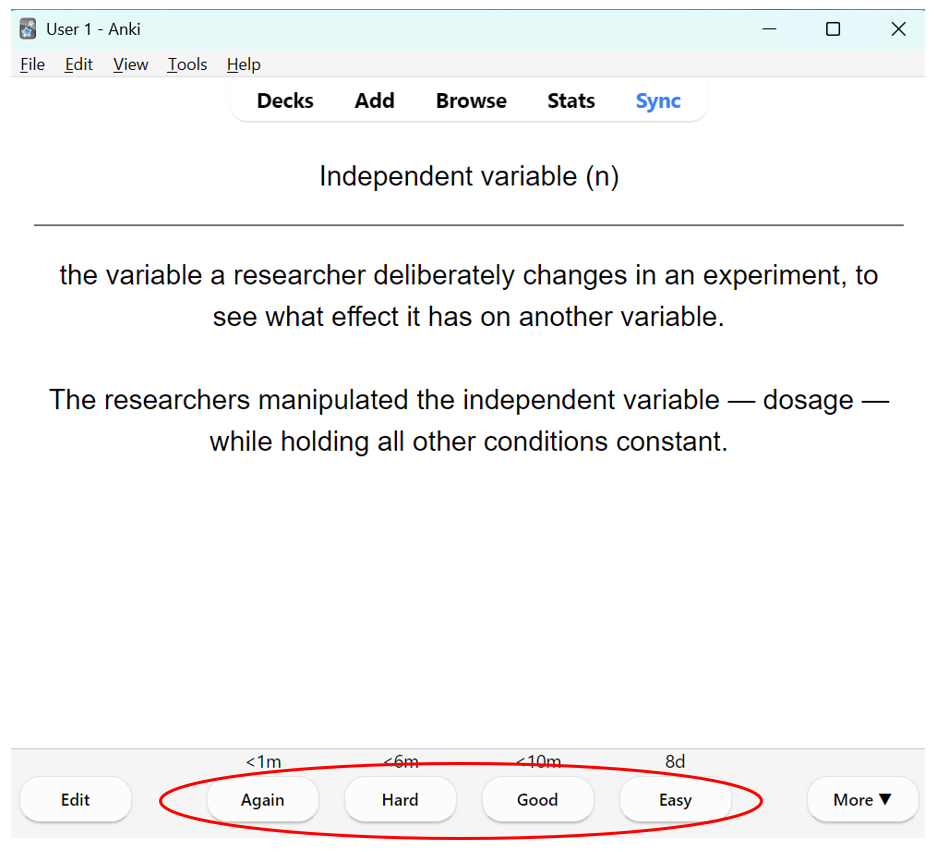Open the Tools menu
This screenshot has width=937, height=852.
click(x=187, y=65)
